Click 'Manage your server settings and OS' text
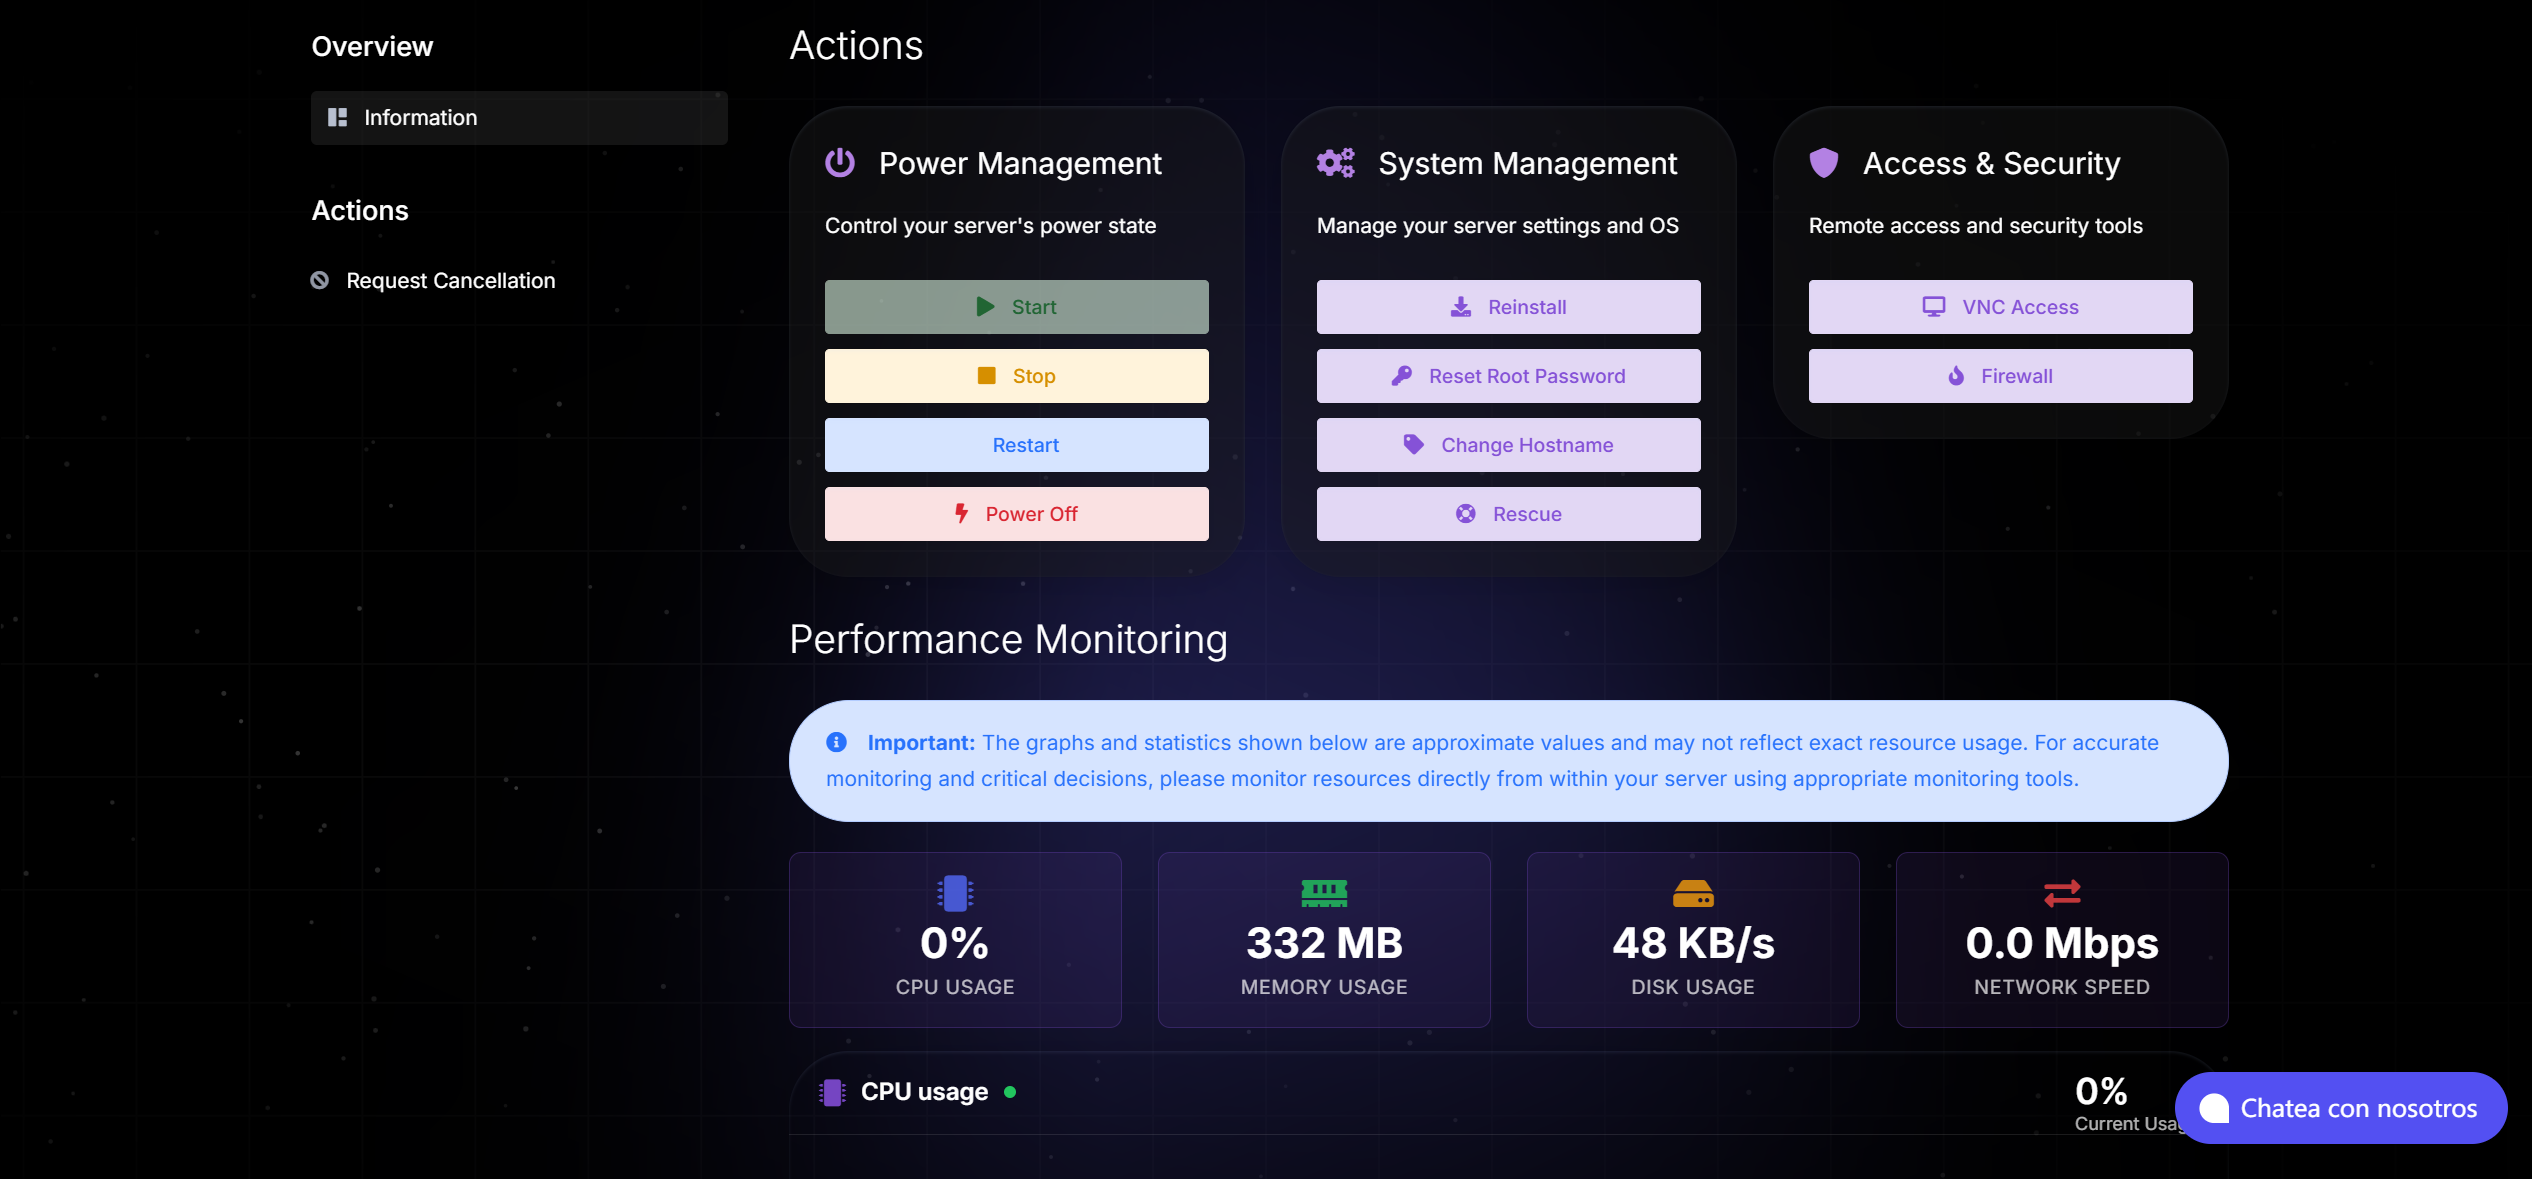 coord(1497,226)
